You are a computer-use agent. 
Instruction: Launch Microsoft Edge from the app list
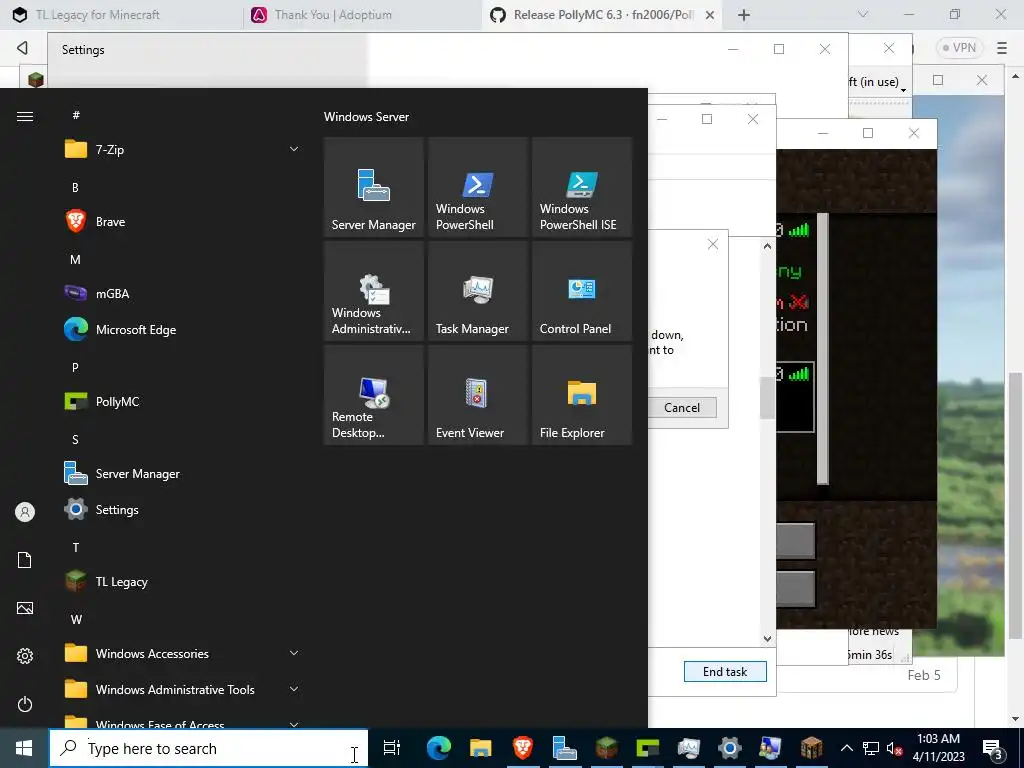click(182, 330)
